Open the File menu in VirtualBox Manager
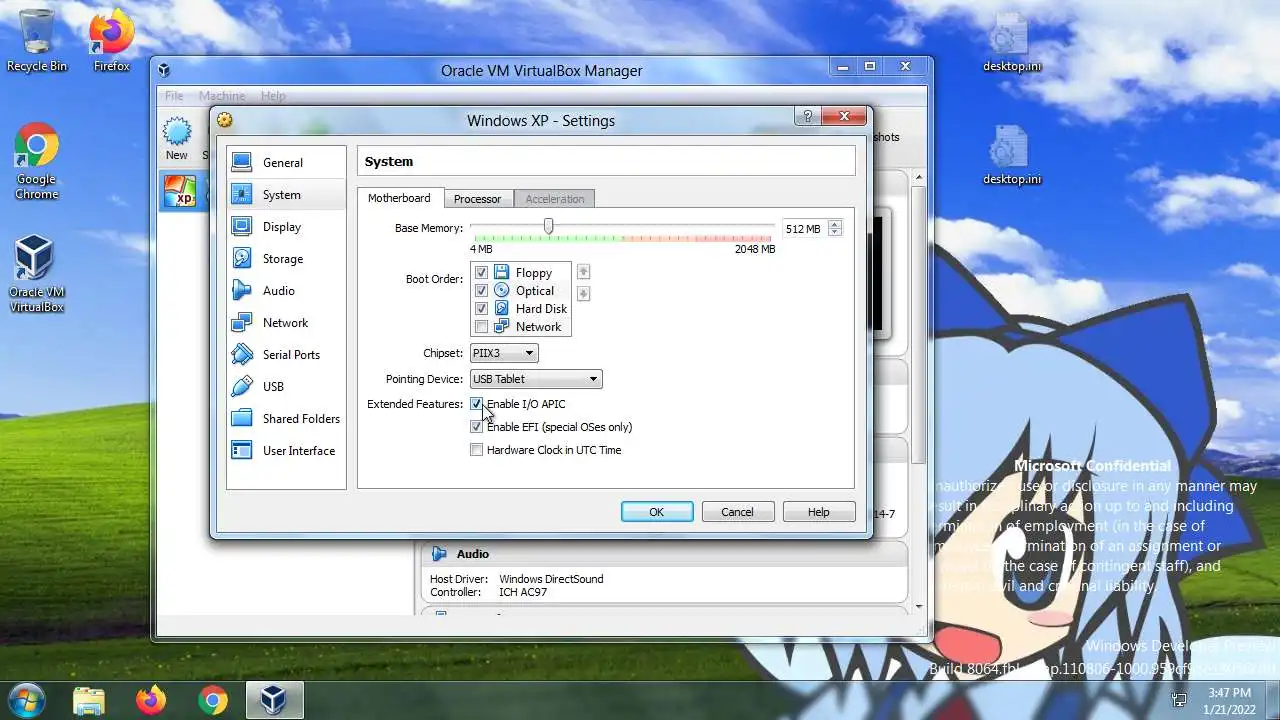This screenshot has height=720, width=1280. tap(174, 96)
